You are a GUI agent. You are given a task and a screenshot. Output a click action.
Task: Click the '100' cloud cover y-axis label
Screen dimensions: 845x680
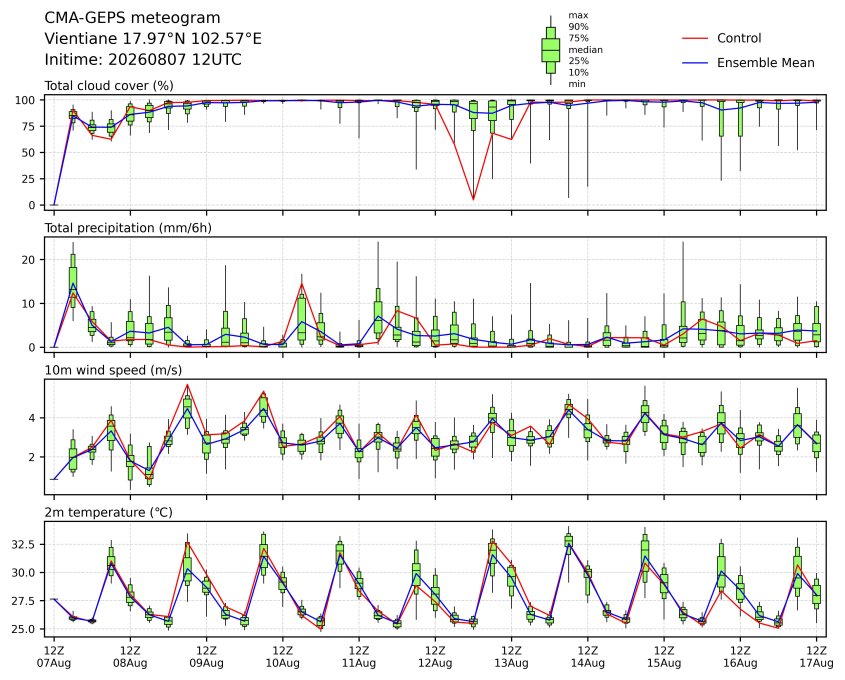click(x=25, y=100)
